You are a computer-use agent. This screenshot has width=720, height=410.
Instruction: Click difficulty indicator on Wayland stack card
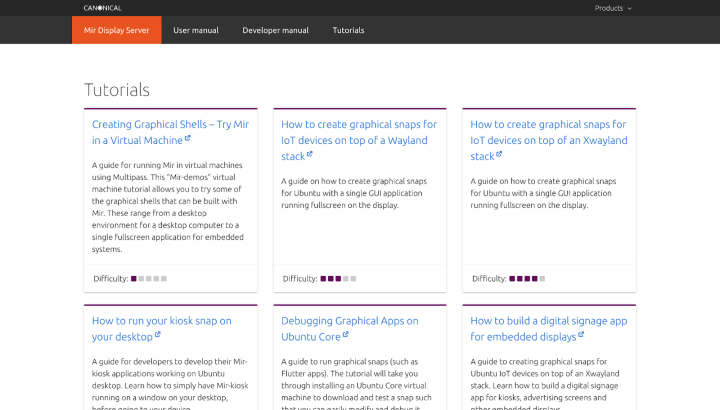(338, 279)
